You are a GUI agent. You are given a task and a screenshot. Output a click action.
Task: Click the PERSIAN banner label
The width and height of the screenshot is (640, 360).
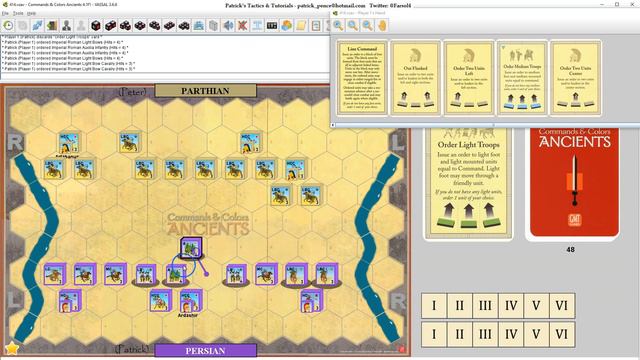click(205, 351)
